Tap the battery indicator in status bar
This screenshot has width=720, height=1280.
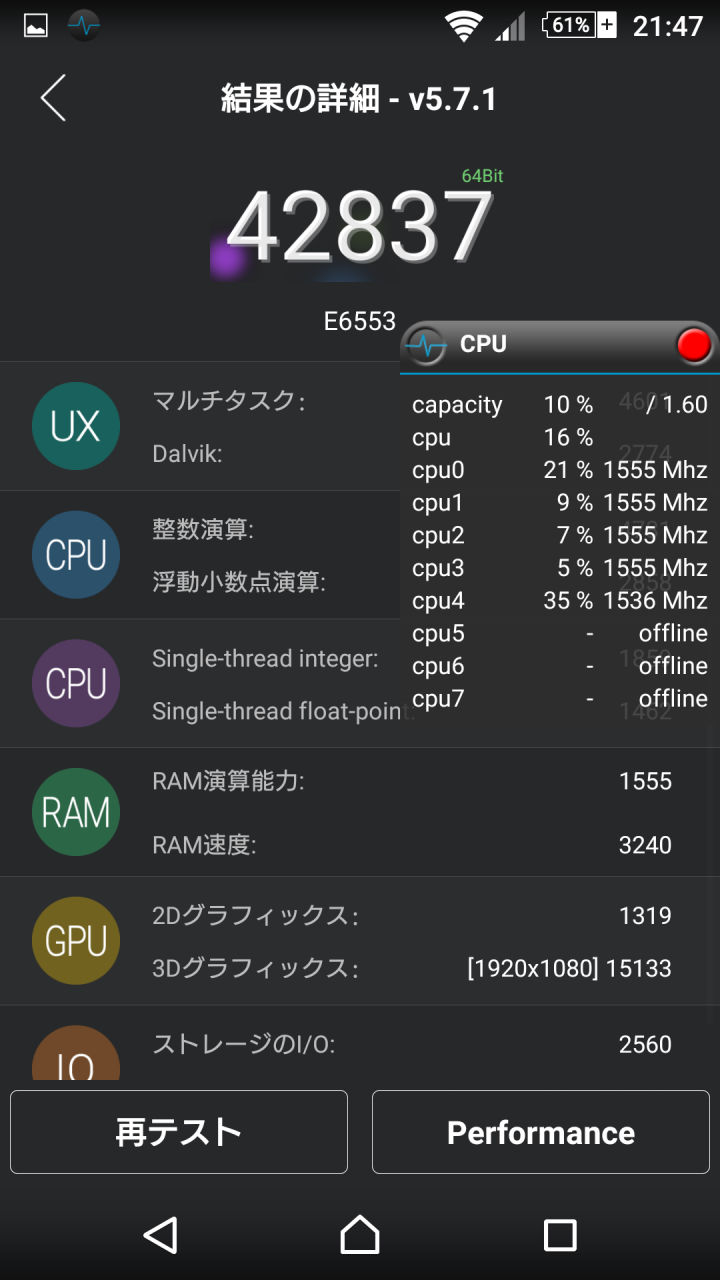pos(580,25)
